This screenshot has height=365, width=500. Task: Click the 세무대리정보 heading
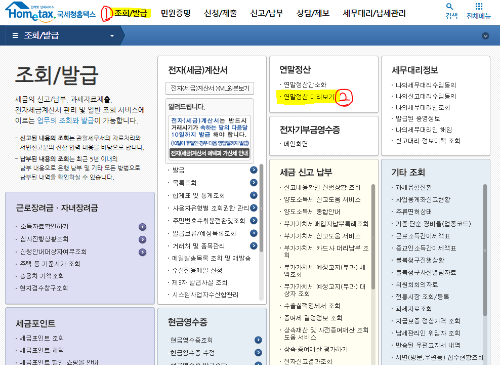click(x=415, y=70)
